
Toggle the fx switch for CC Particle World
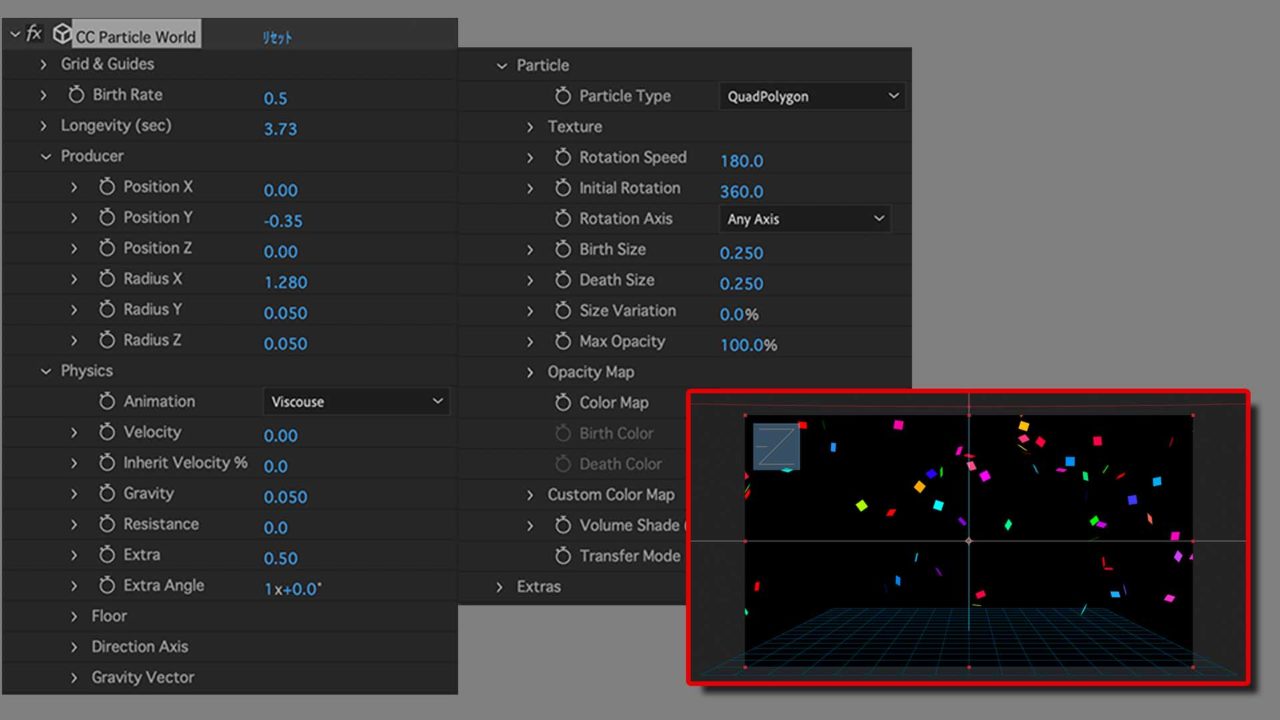[x=34, y=34]
